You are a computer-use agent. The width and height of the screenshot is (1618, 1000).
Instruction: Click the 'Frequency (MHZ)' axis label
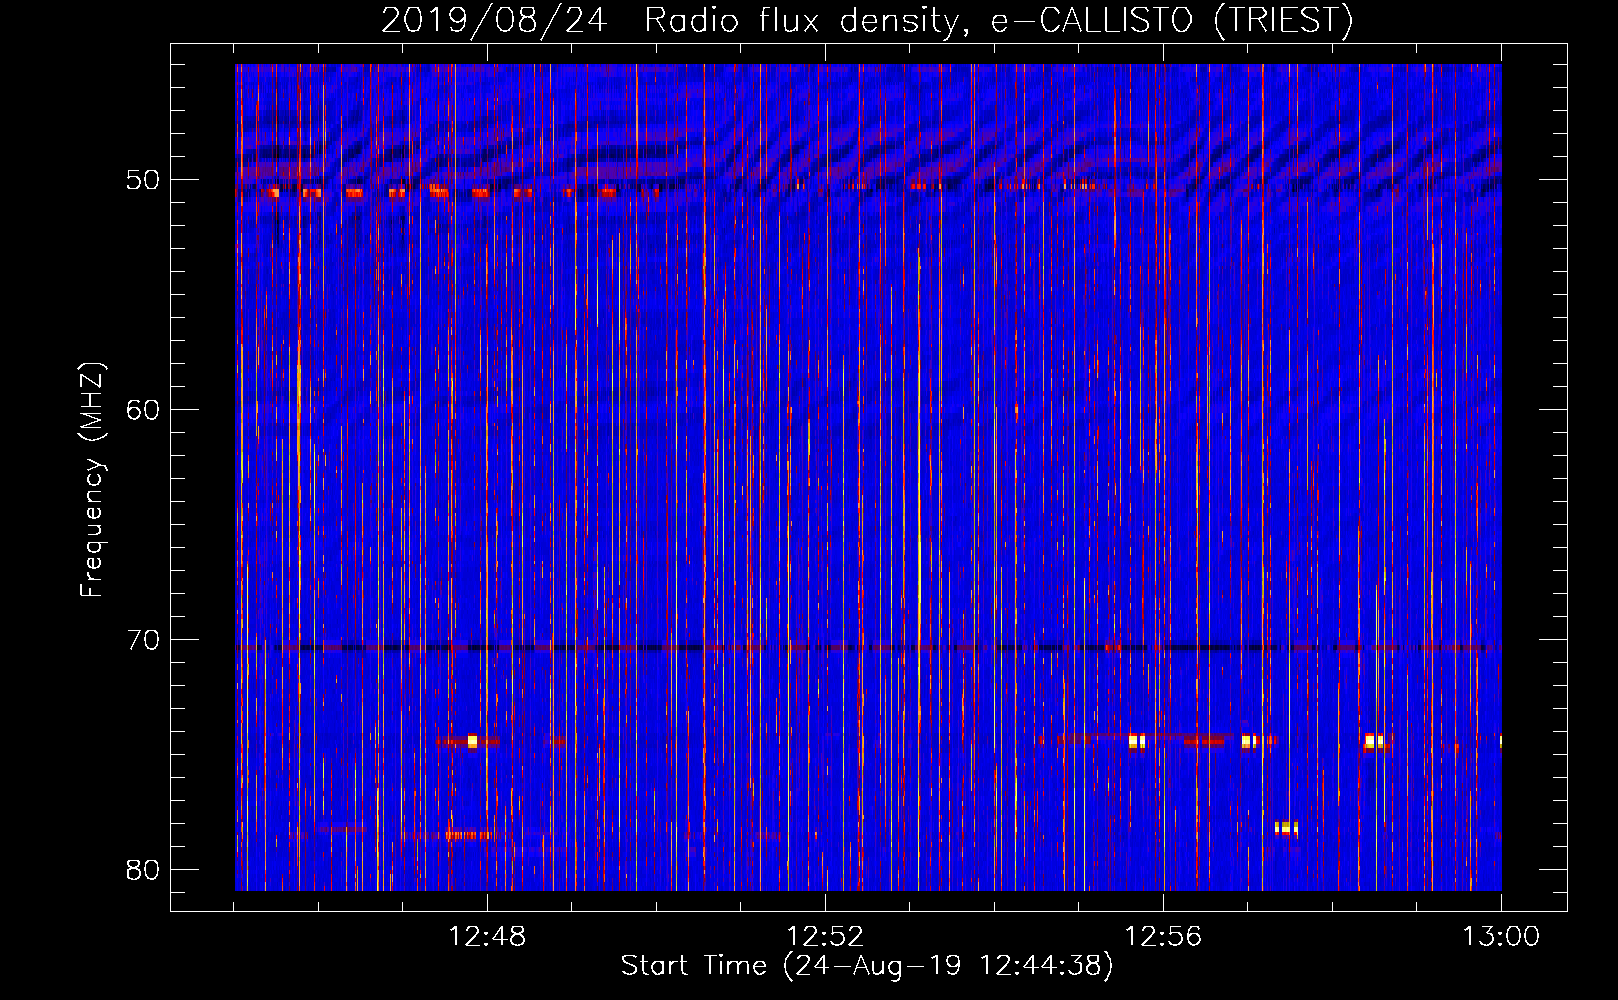[x=92, y=480]
